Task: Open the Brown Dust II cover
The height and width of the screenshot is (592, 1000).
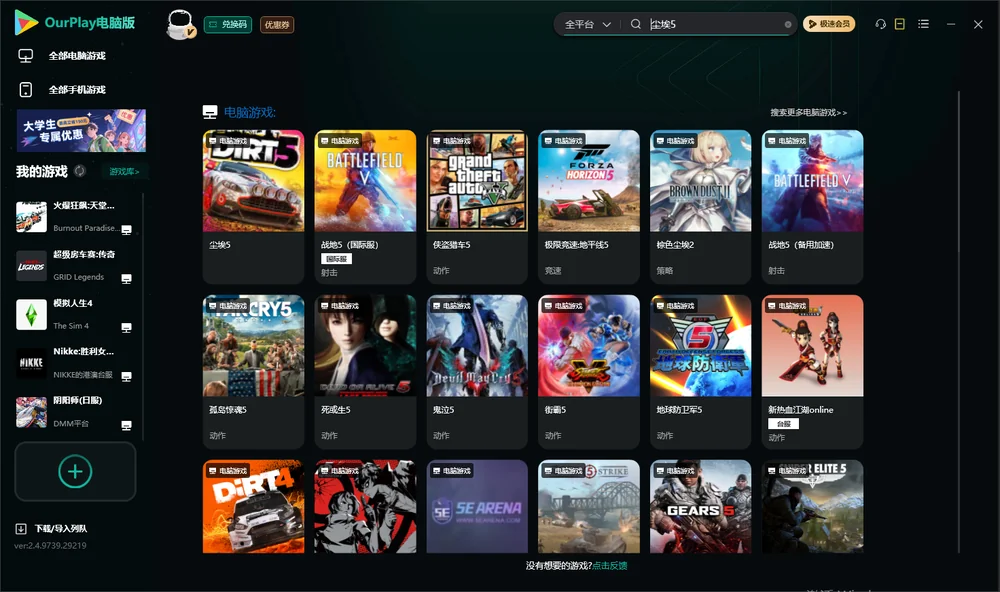Action: click(x=700, y=181)
